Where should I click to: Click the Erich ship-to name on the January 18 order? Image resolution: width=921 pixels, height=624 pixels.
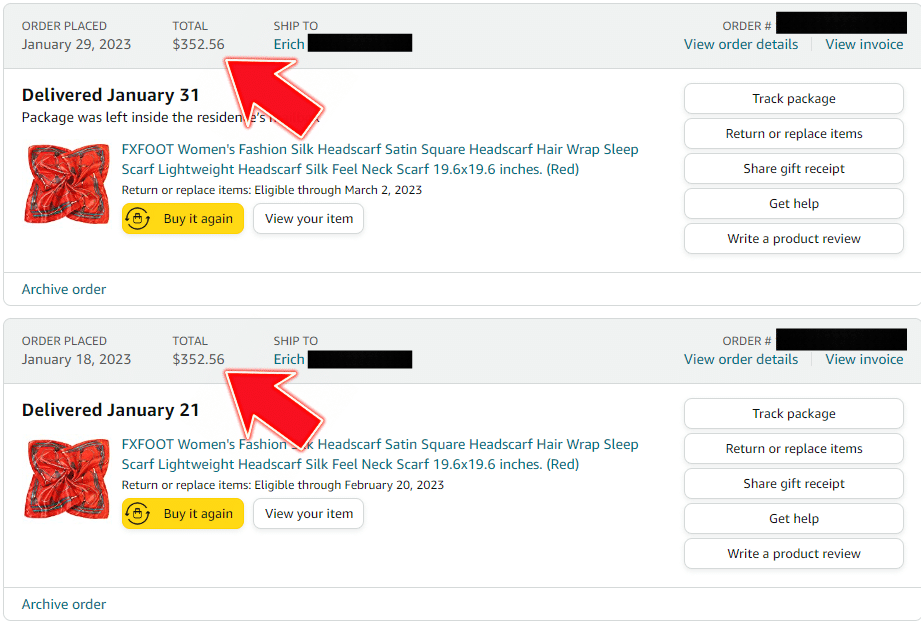(x=289, y=360)
